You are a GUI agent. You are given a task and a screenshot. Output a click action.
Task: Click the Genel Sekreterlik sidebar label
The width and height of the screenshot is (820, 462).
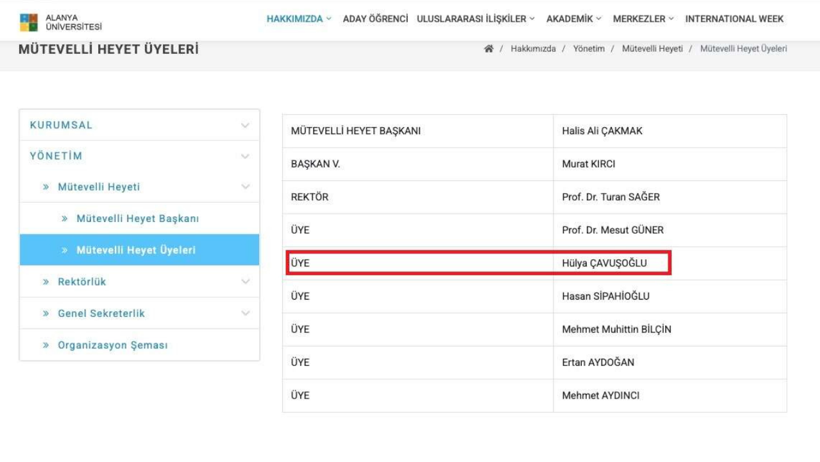pyautogui.click(x=101, y=313)
